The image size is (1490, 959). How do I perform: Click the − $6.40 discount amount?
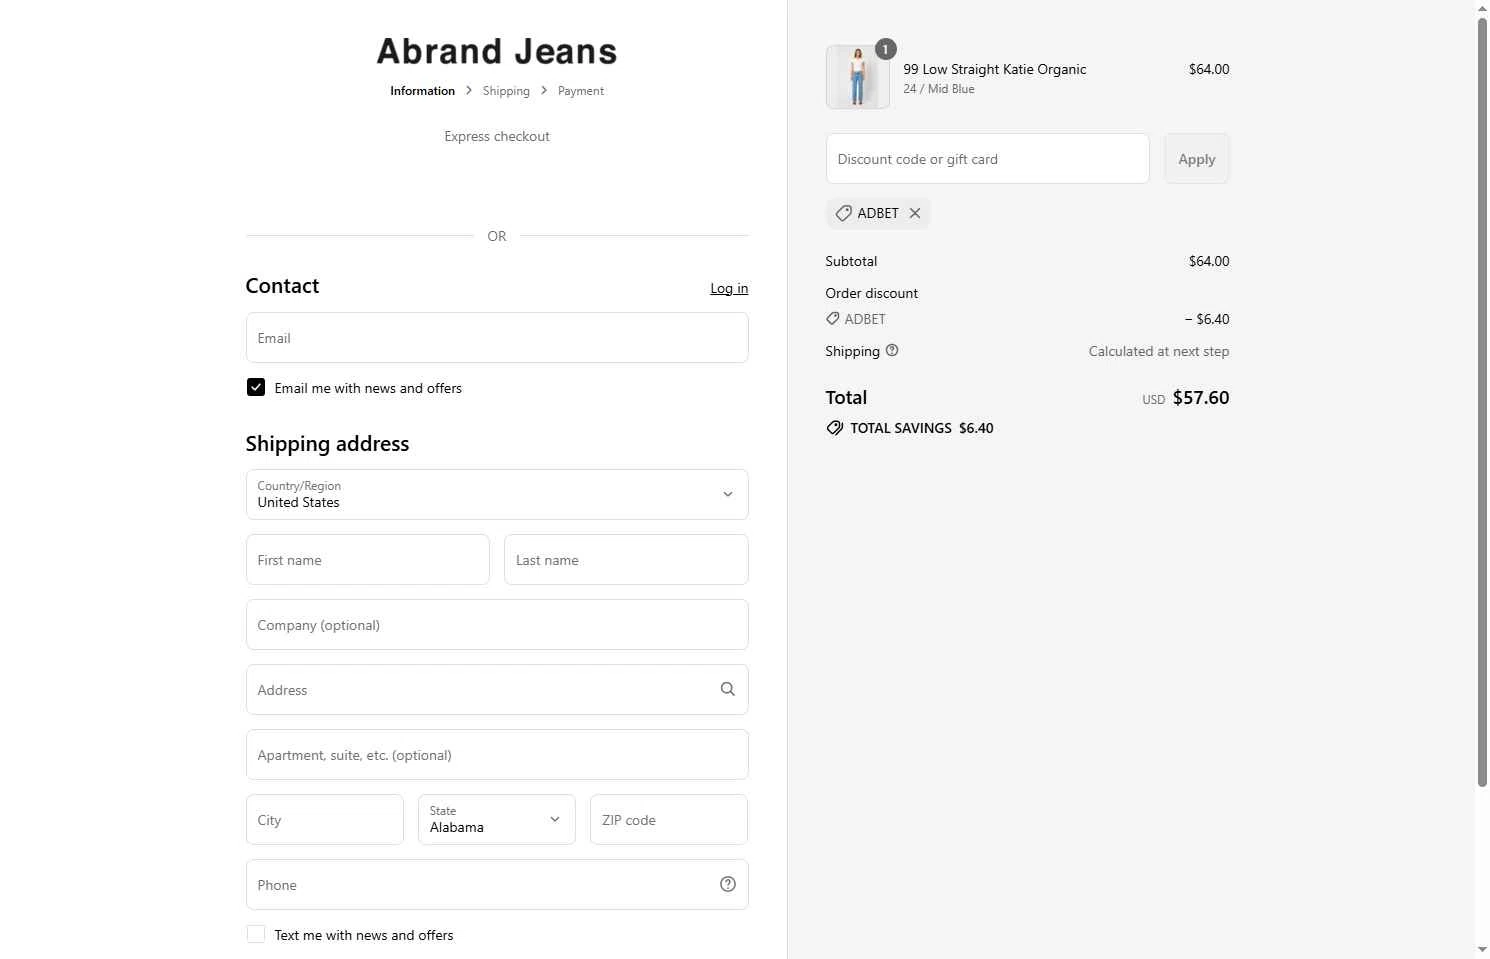tap(1207, 319)
